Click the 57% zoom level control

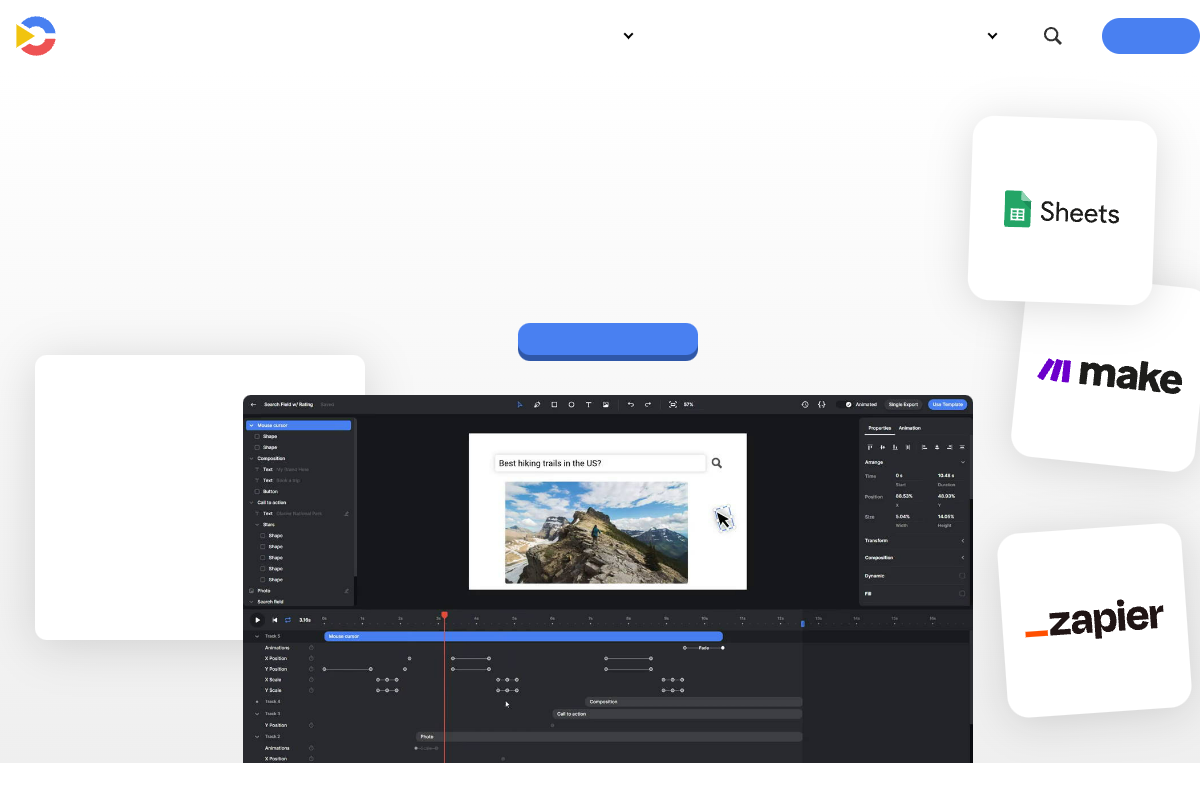pyautogui.click(x=691, y=404)
